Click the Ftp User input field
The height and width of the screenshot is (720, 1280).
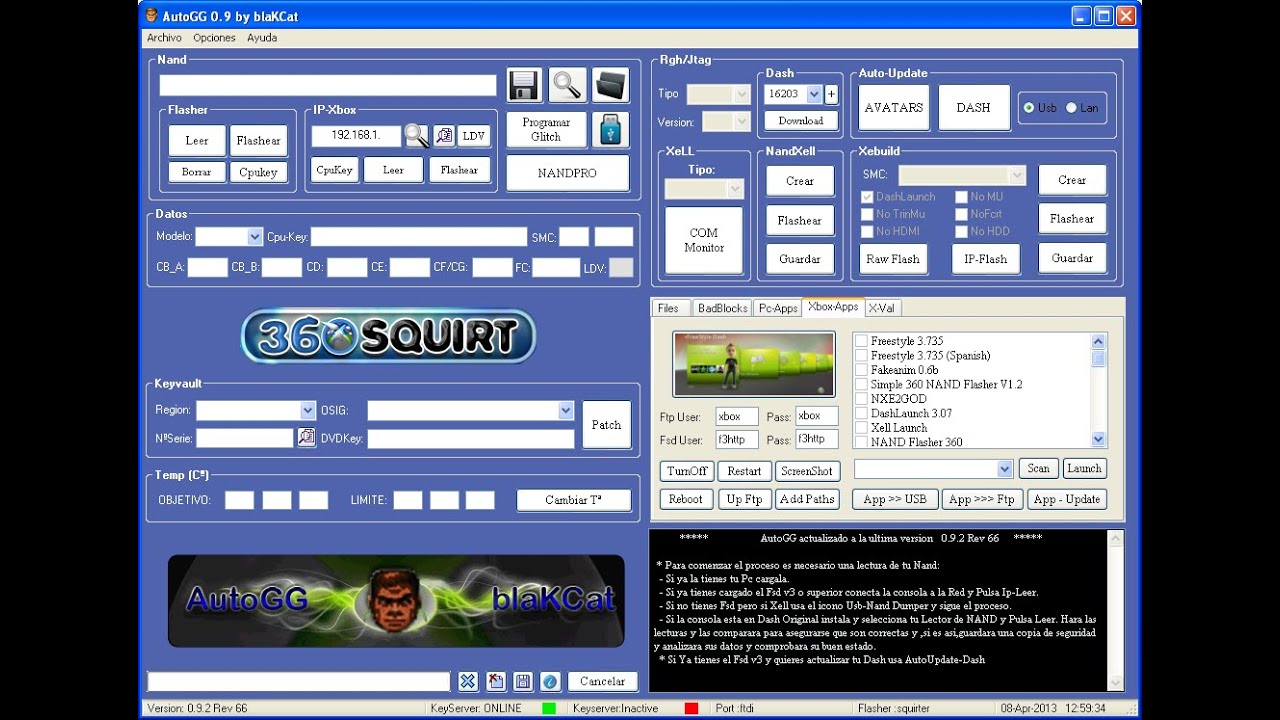pos(736,416)
